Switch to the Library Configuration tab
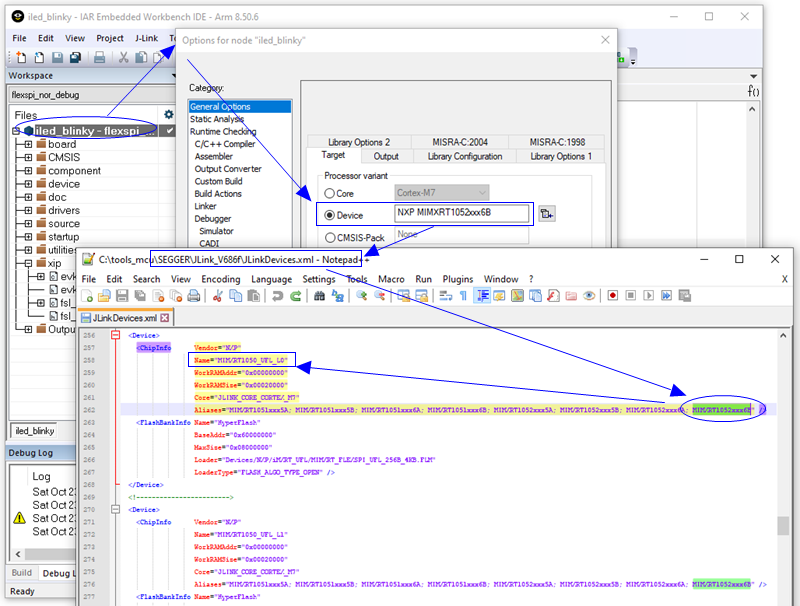Screen dimensions: 800x606 coord(464,156)
